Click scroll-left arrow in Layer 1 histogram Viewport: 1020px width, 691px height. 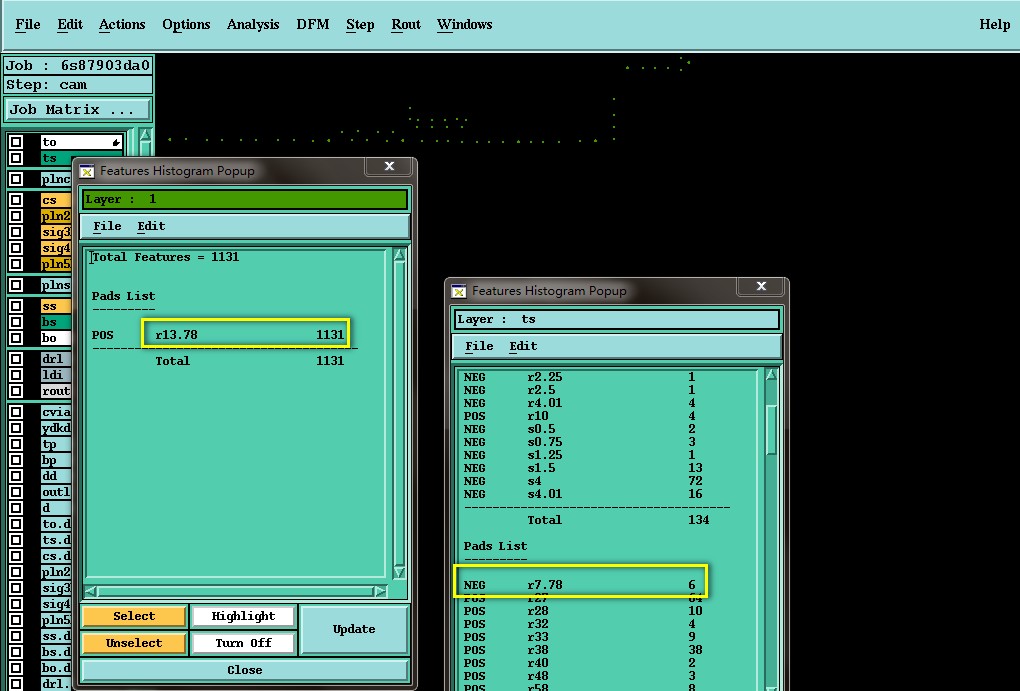pos(92,592)
